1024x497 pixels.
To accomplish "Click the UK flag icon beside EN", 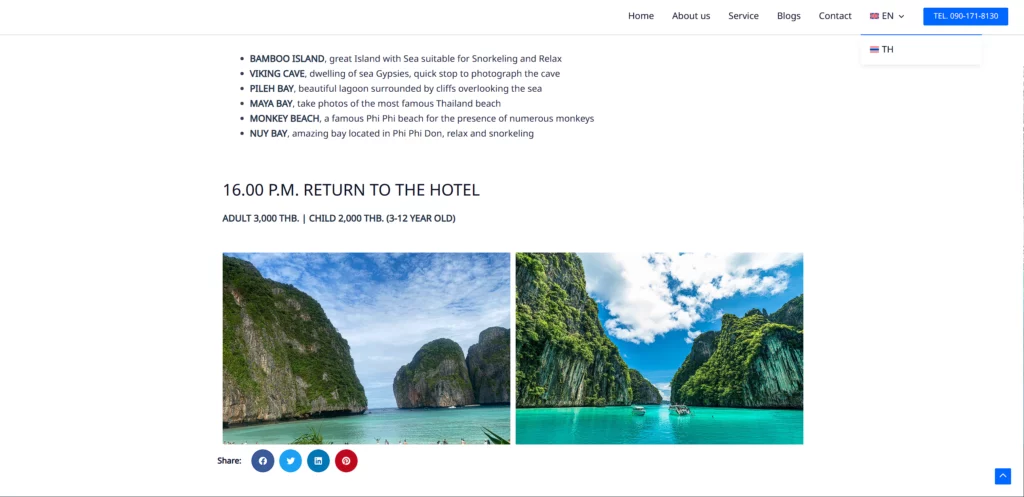I will (x=874, y=16).
